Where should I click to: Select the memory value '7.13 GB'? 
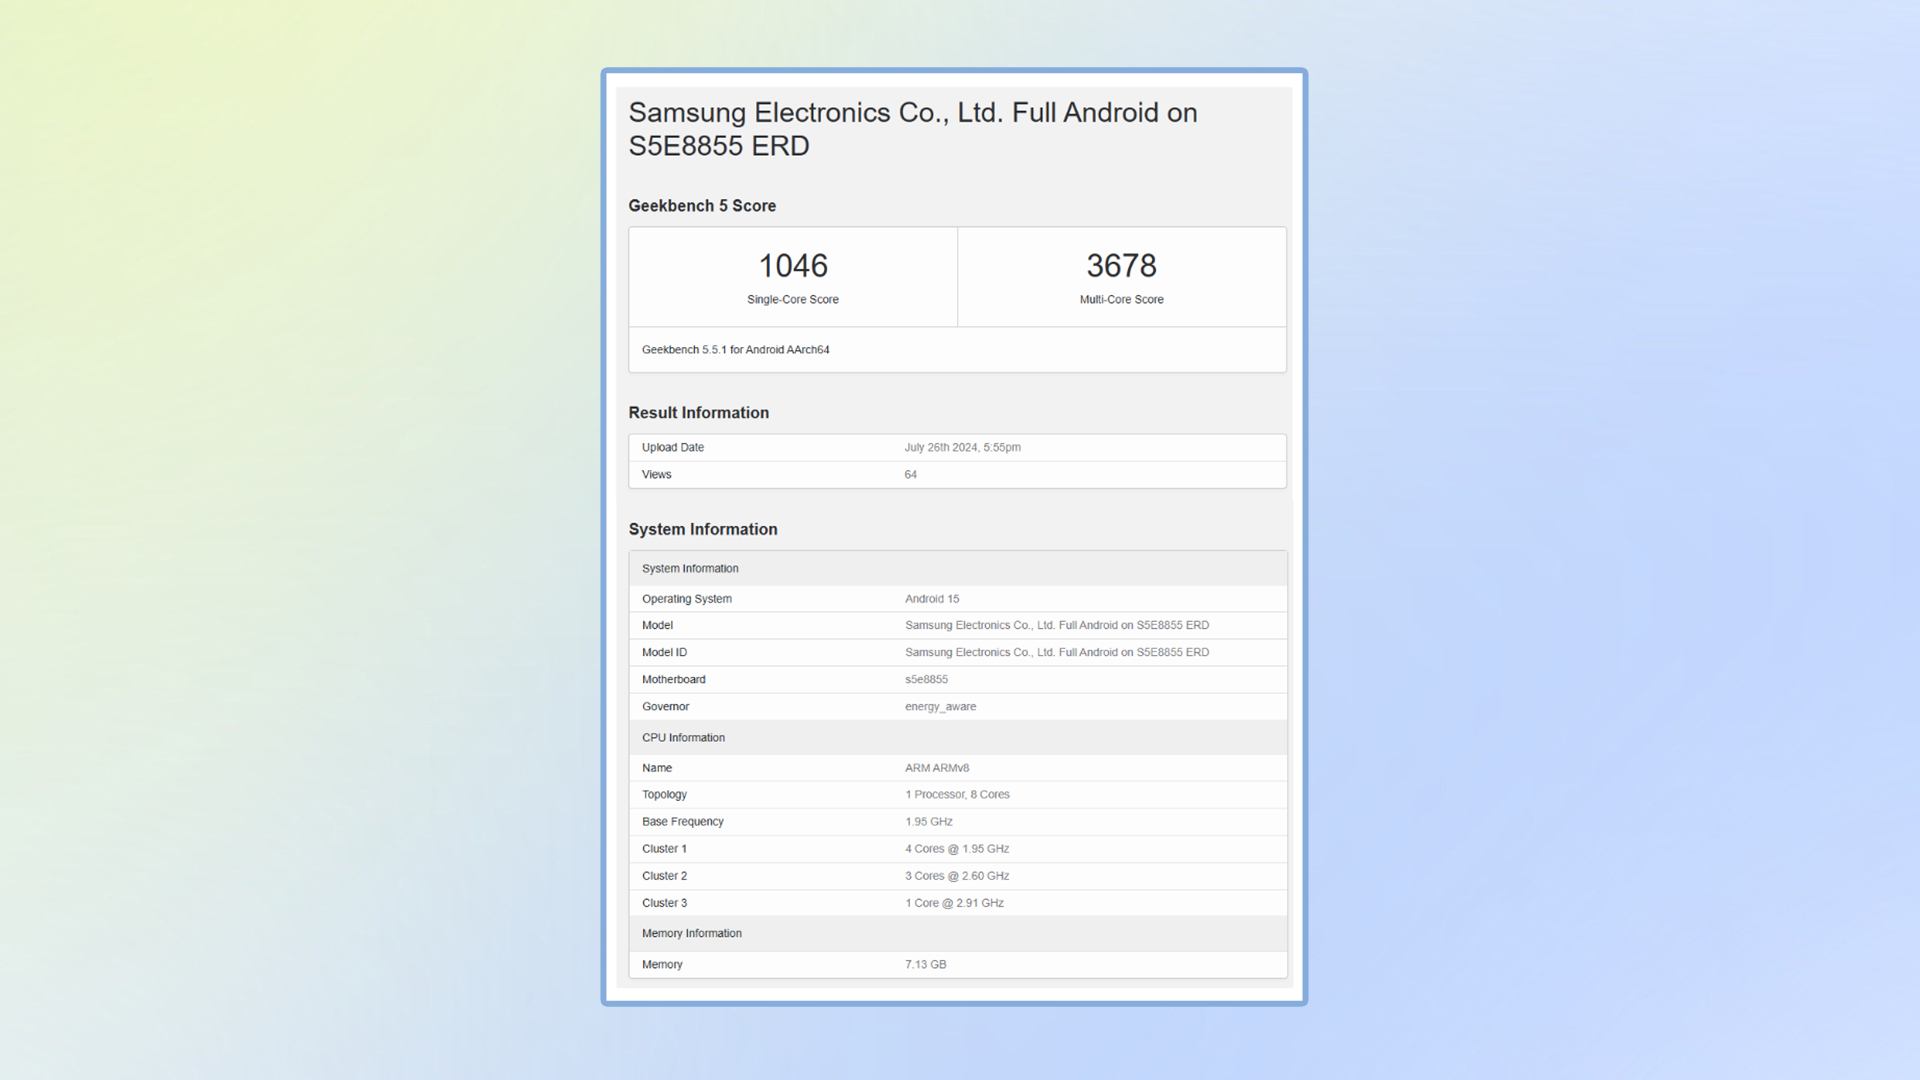click(x=925, y=965)
